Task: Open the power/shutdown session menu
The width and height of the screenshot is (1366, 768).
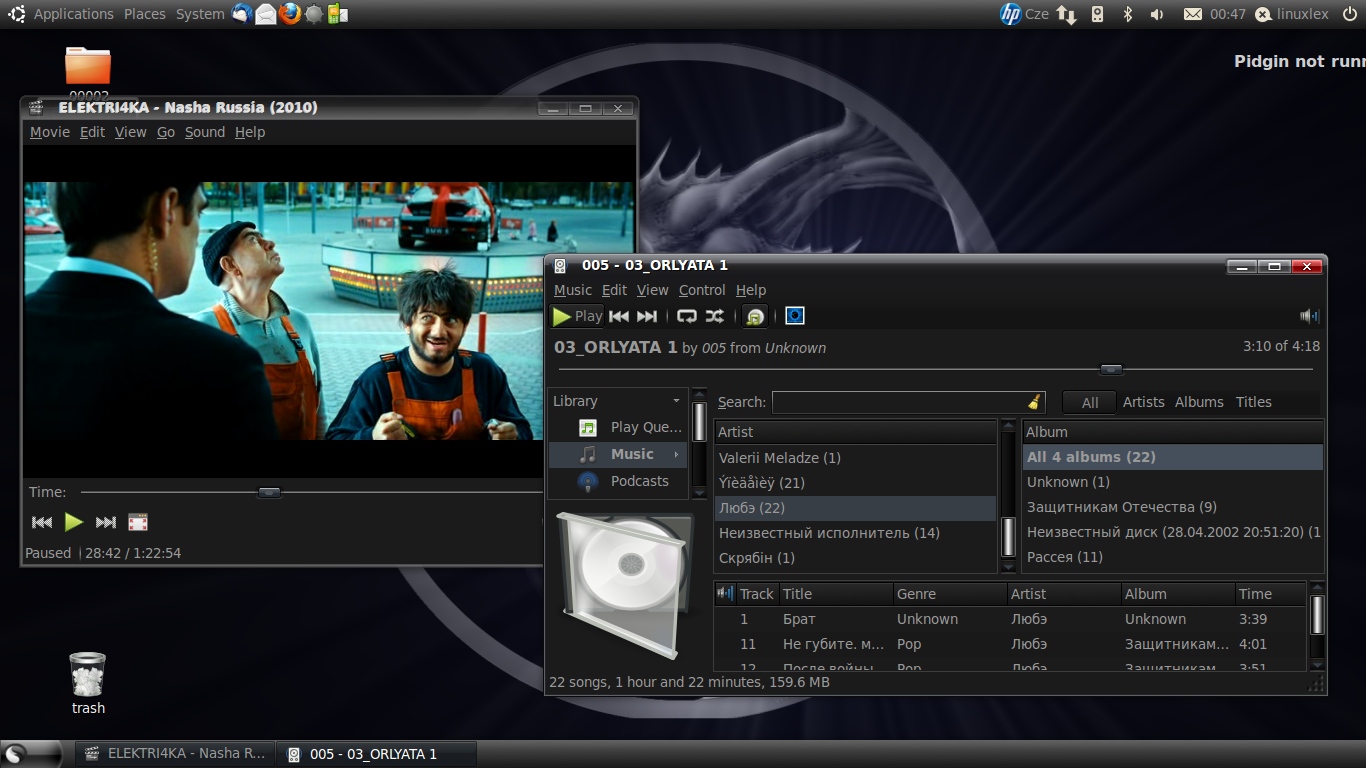Action: point(1349,14)
